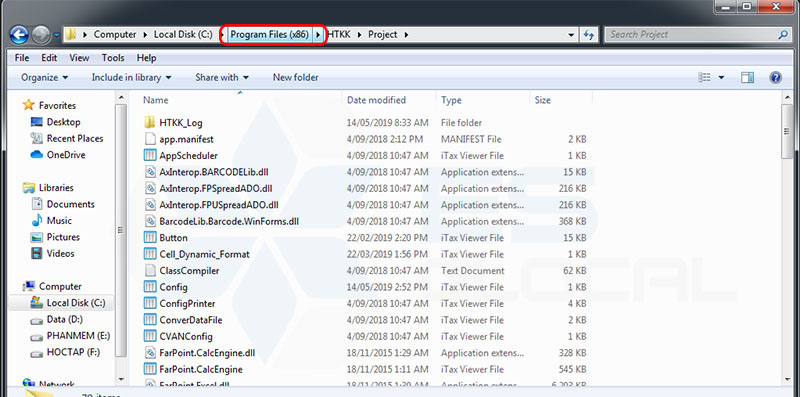Open the Videos library

pos(60,253)
